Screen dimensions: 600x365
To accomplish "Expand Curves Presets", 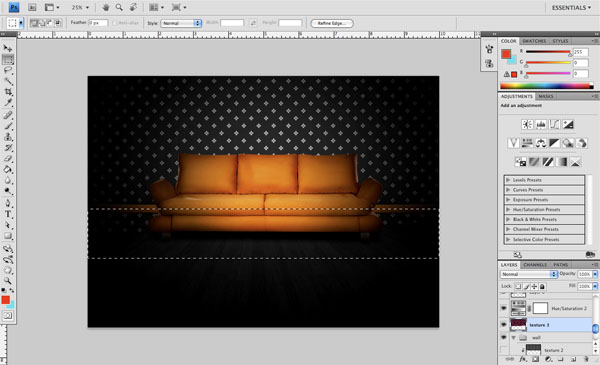I will pyautogui.click(x=508, y=190).
